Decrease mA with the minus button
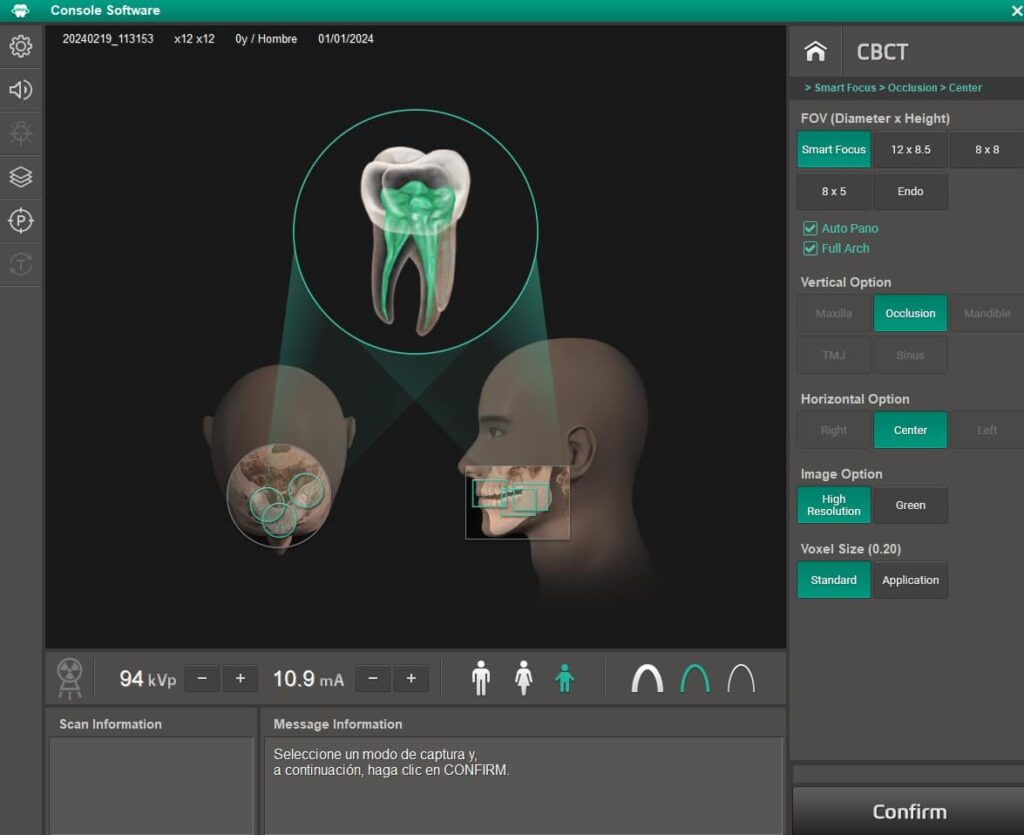Image resolution: width=1024 pixels, height=835 pixels. pyautogui.click(x=373, y=679)
